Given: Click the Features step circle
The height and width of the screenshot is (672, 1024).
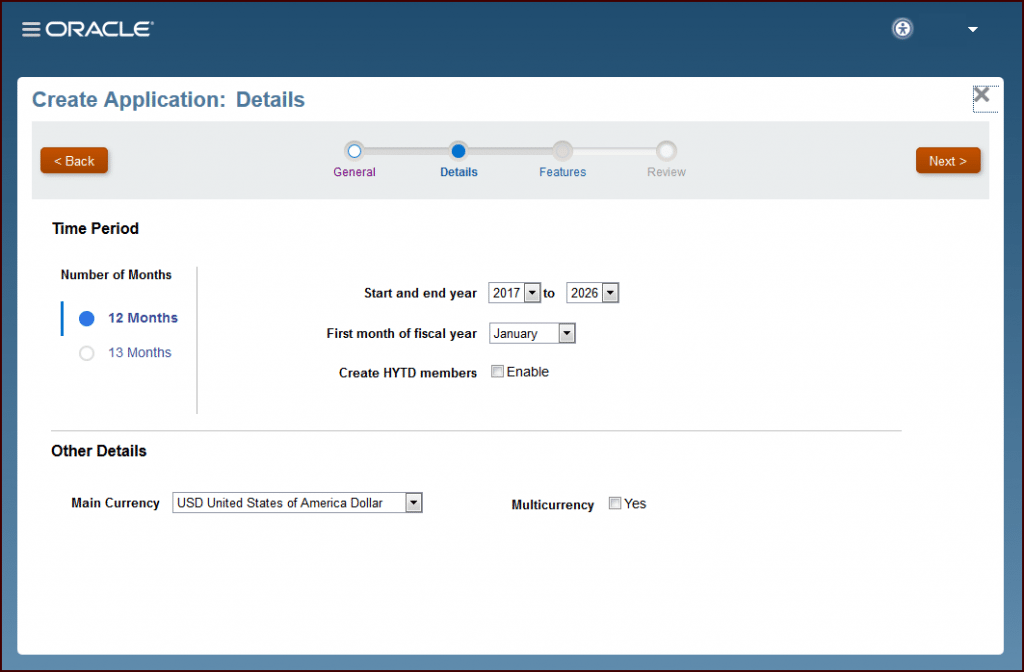Looking at the screenshot, I should click(x=562, y=152).
